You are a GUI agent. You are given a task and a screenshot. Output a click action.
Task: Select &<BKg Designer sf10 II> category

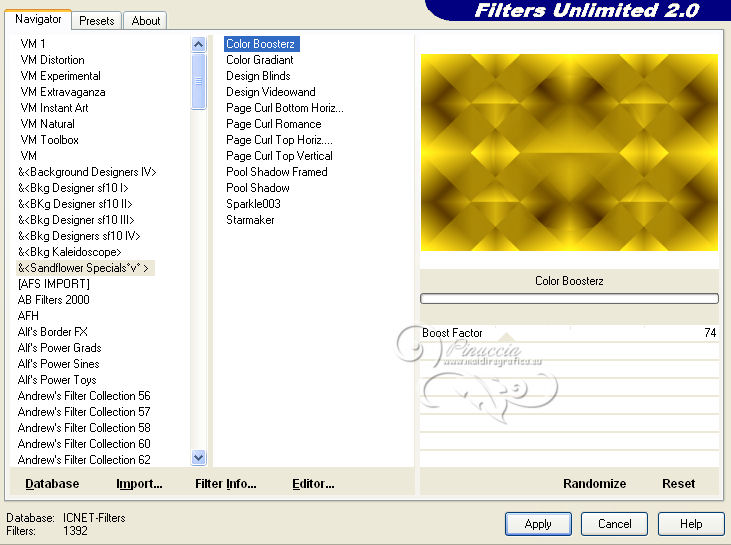pos(75,204)
